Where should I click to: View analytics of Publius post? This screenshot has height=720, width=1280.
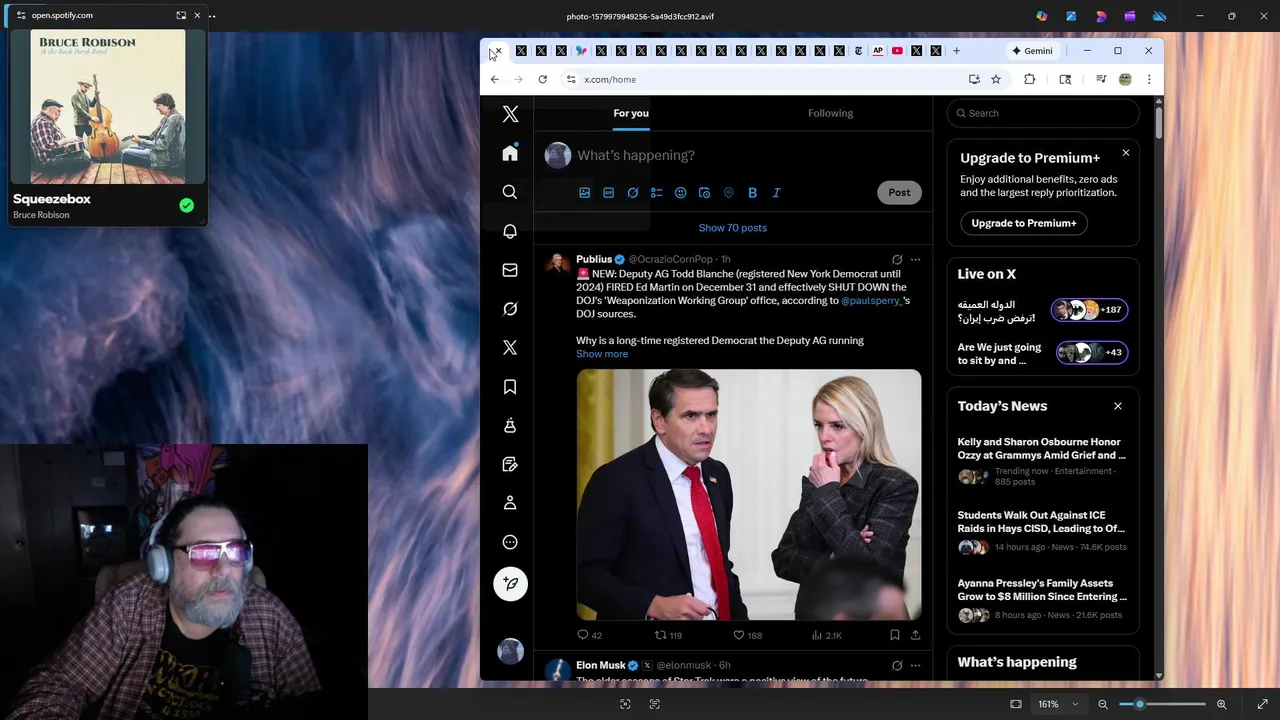[x=826, y=635]
